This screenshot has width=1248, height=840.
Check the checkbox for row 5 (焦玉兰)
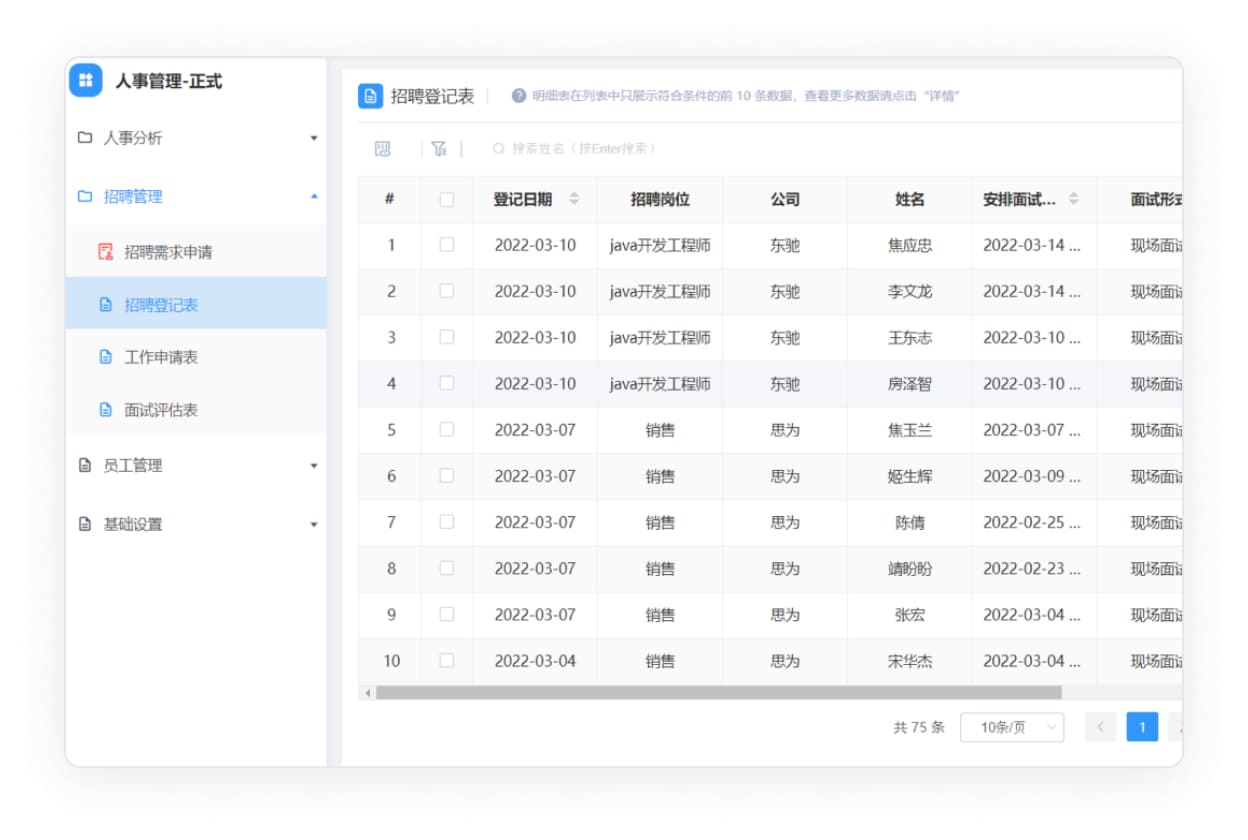coord(447,430)
